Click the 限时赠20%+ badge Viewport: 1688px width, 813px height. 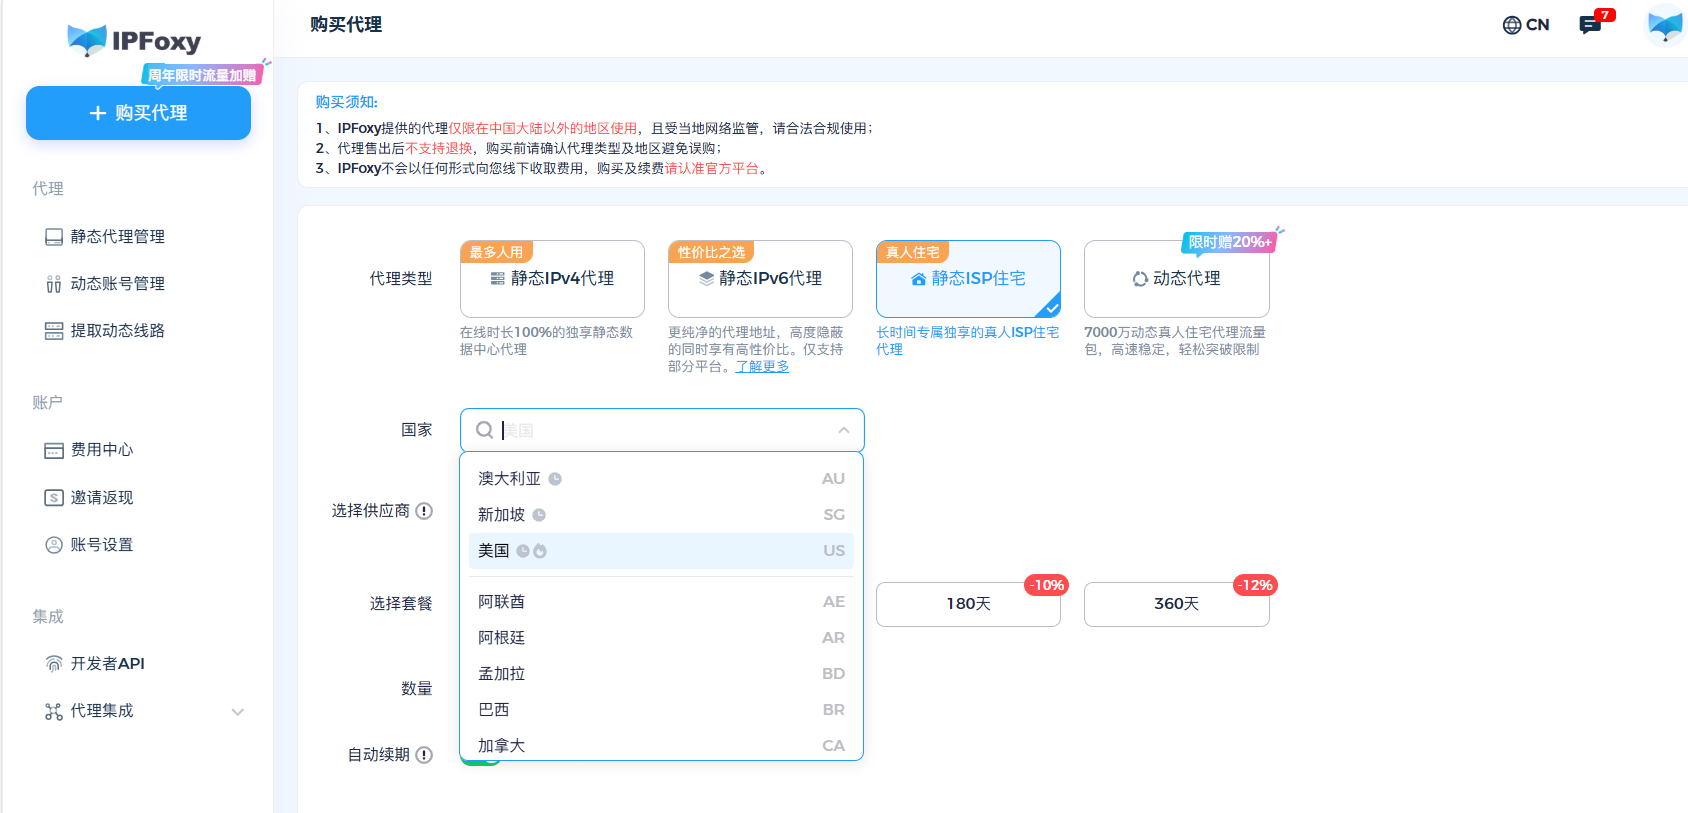tap(1230, 242)
